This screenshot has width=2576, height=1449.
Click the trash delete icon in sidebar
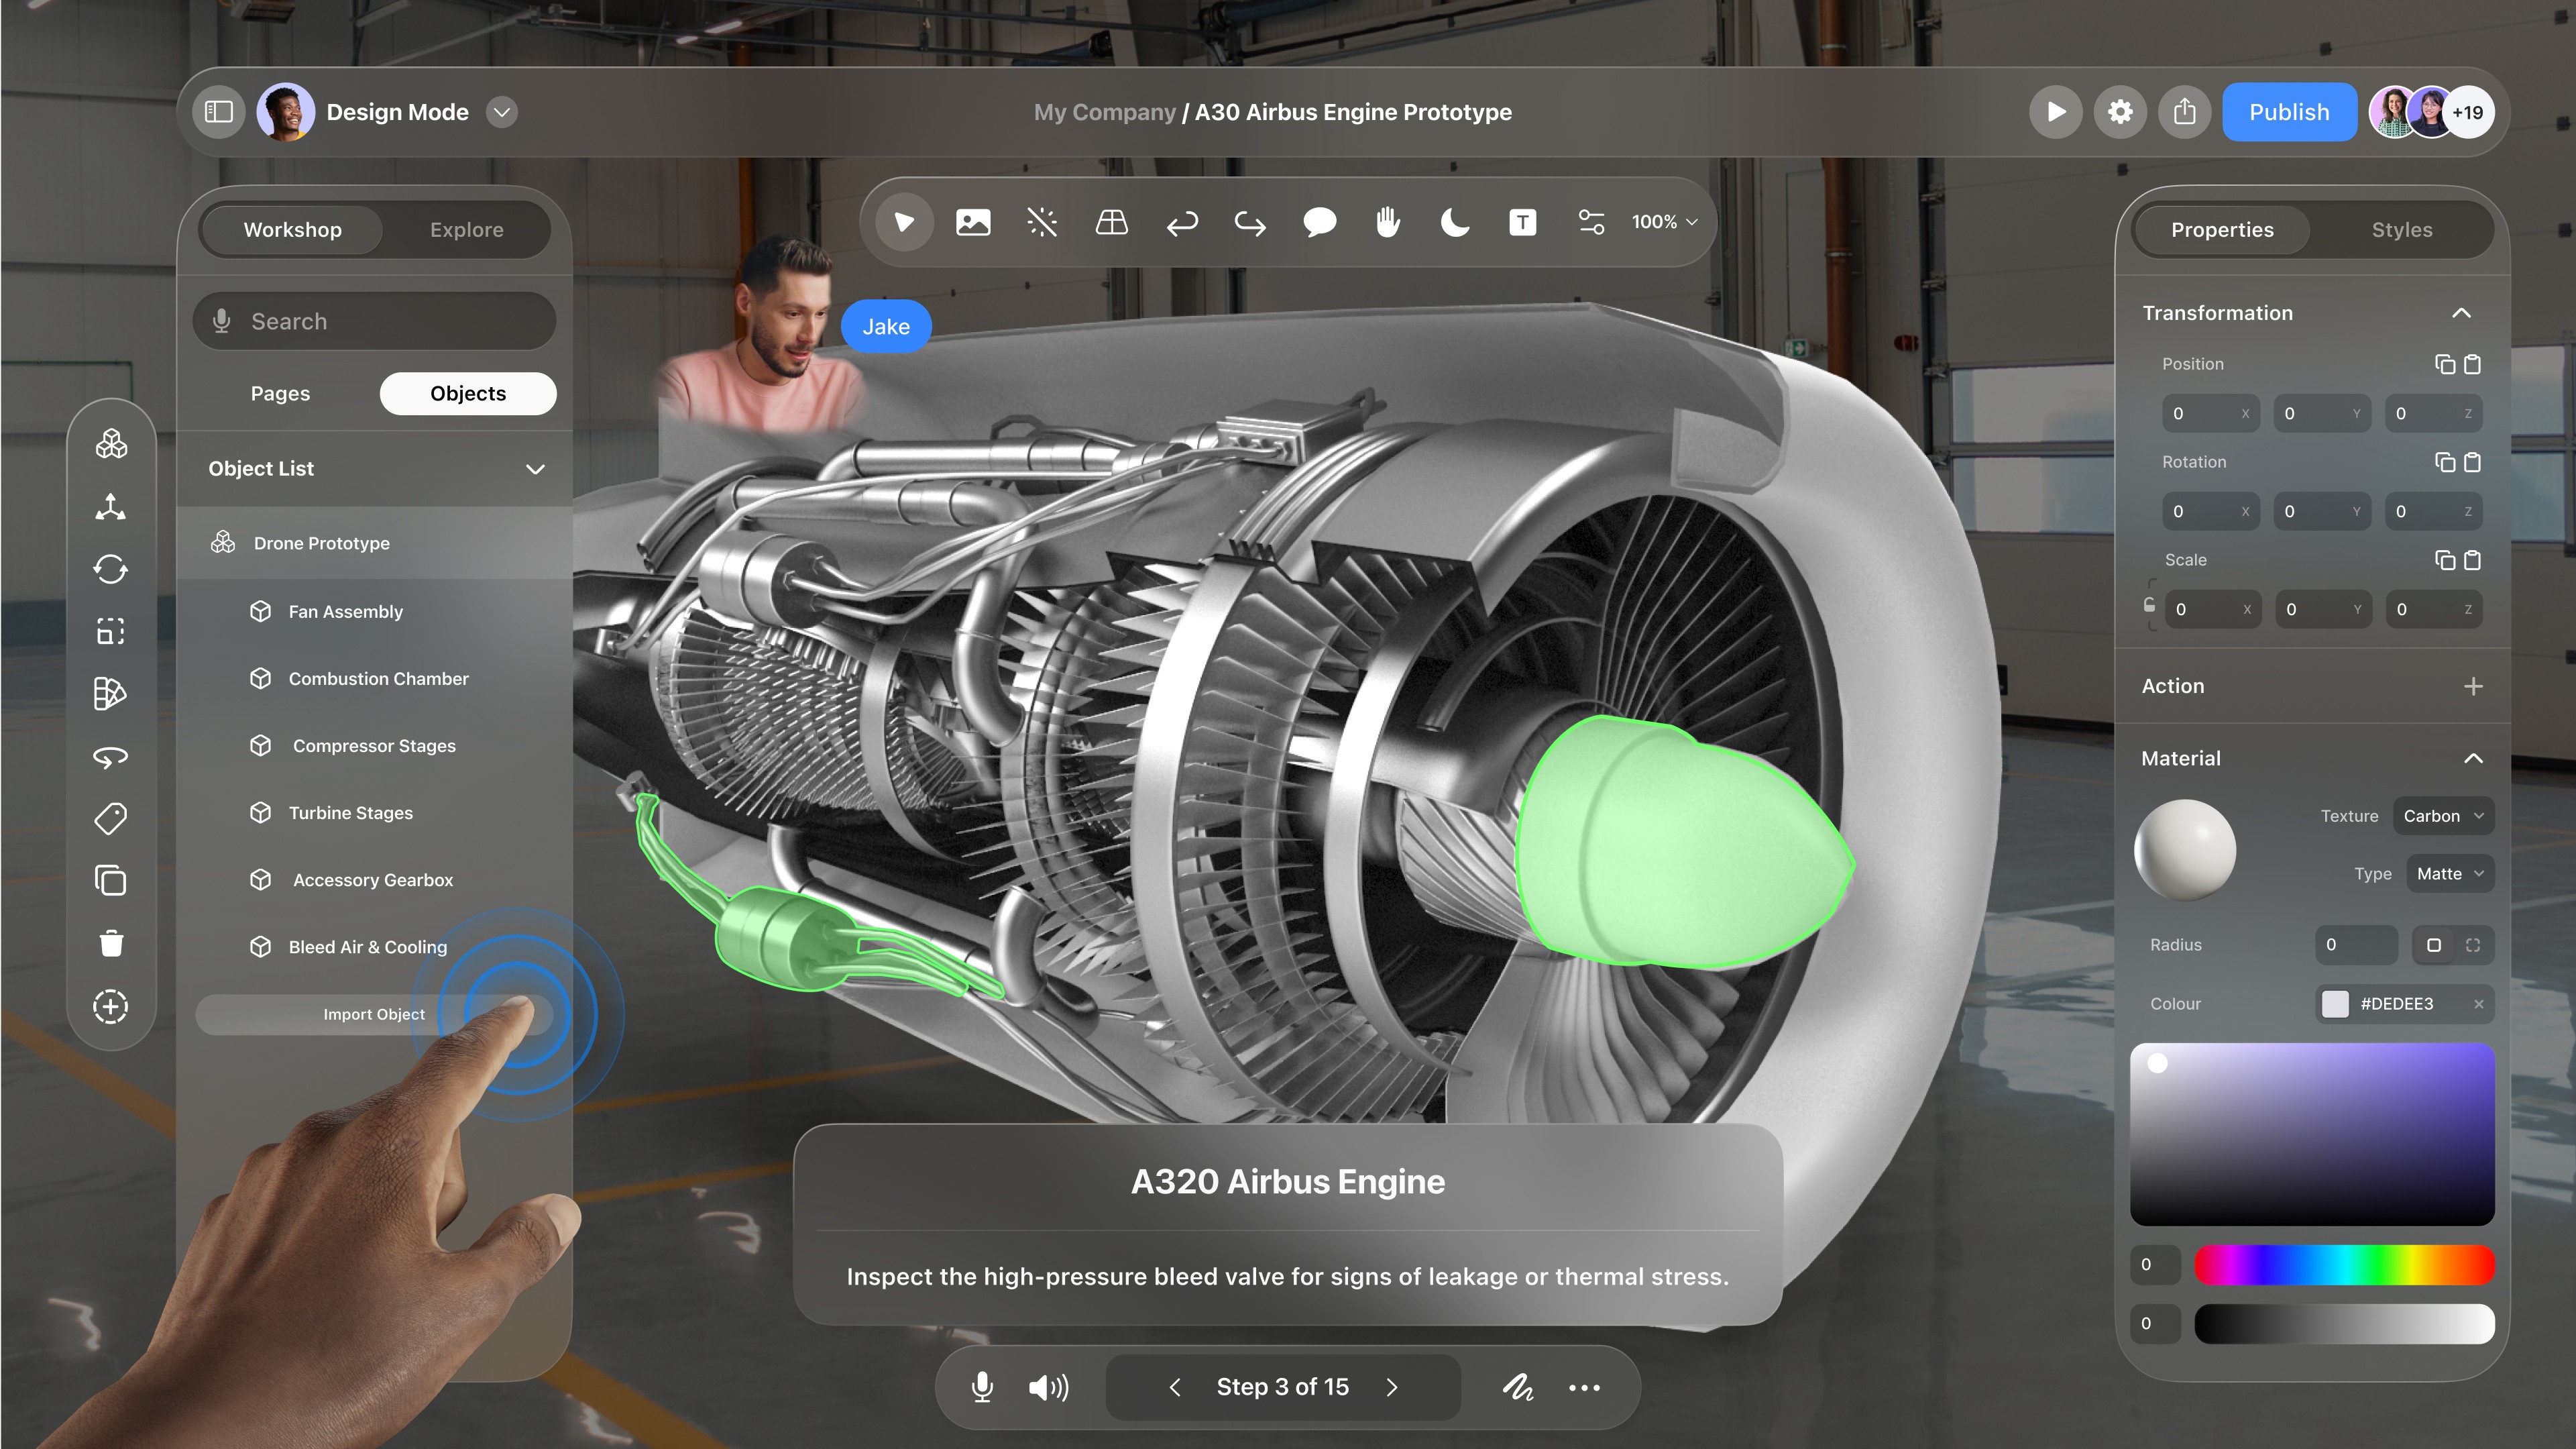[111, 943]
